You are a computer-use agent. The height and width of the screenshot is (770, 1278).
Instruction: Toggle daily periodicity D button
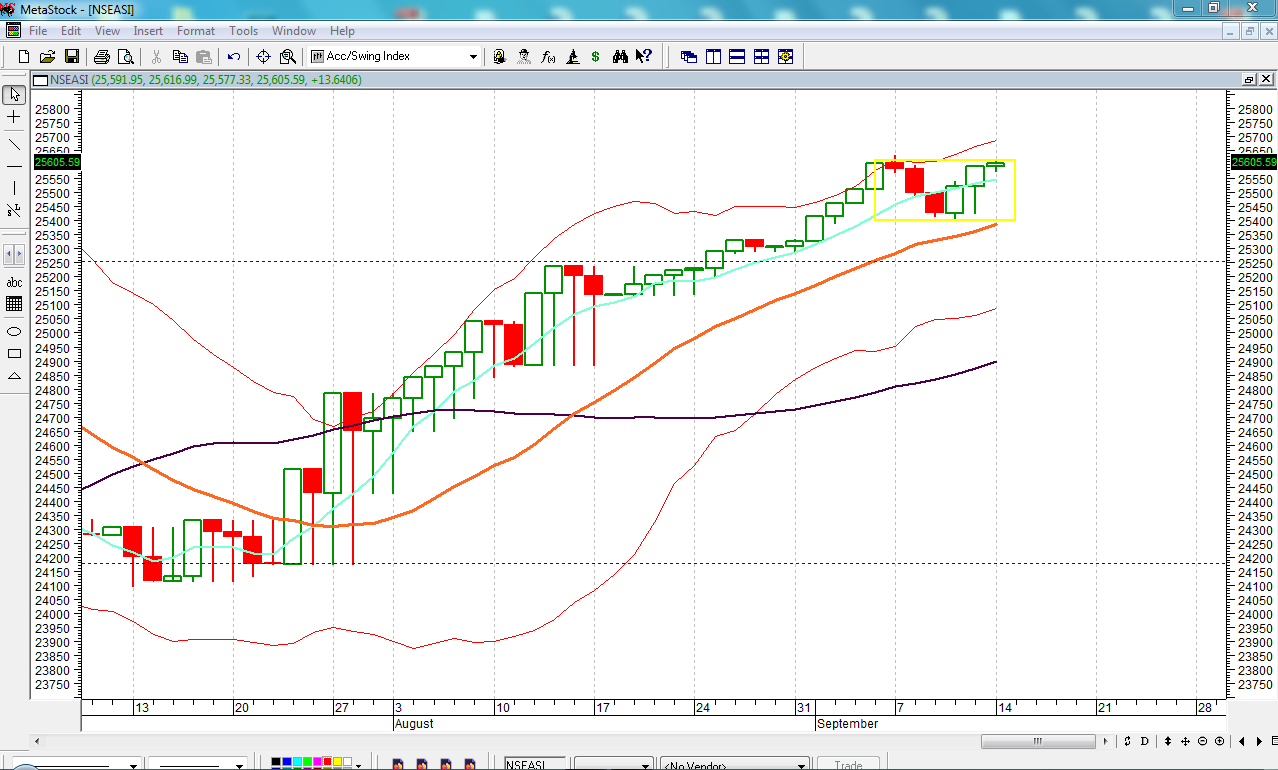pos(1146,741)
